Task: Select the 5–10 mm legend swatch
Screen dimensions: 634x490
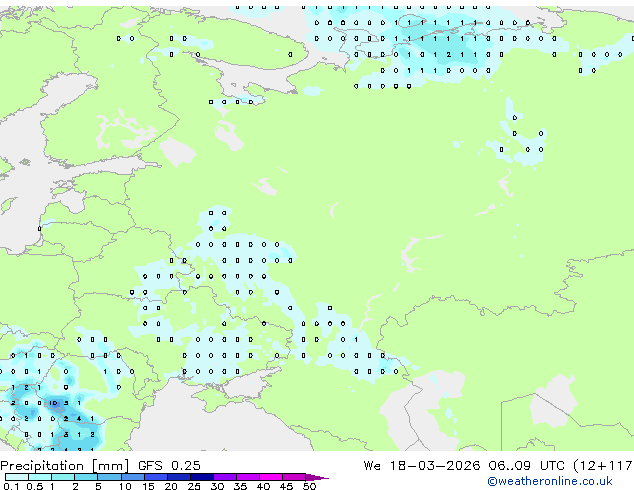Action: 109,477
